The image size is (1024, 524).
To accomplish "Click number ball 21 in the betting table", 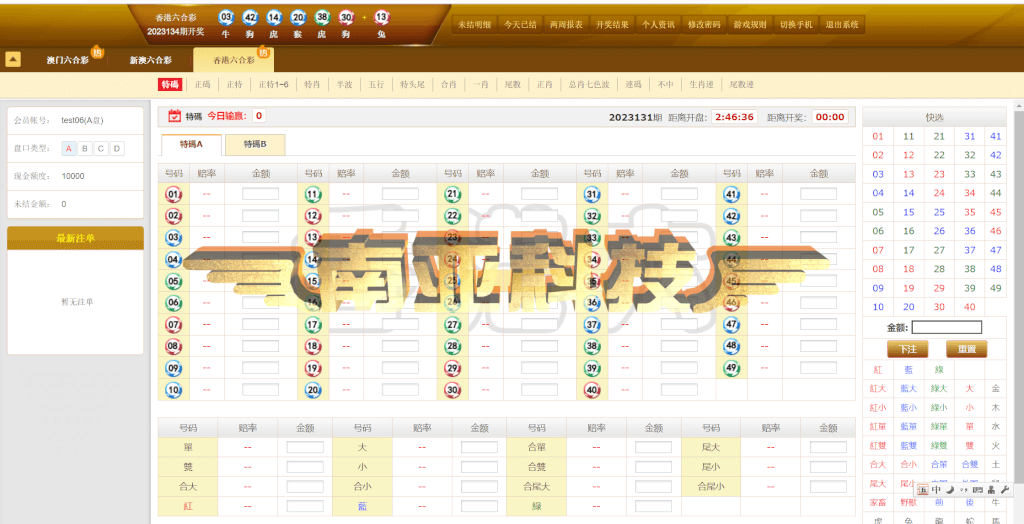I will [453, 194].
